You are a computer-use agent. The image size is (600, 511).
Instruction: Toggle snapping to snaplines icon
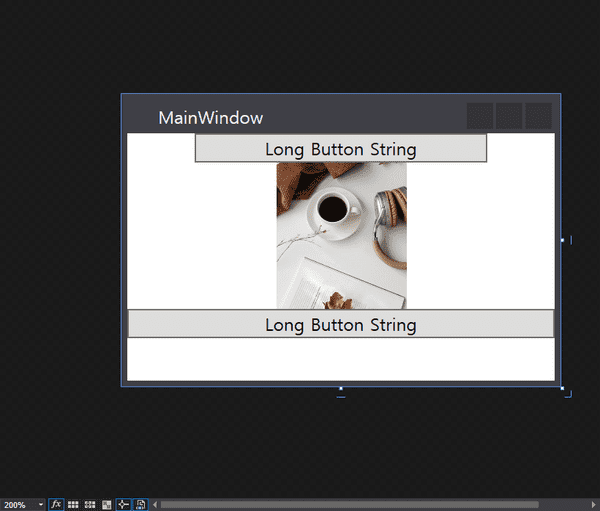[x=124, y=505]
